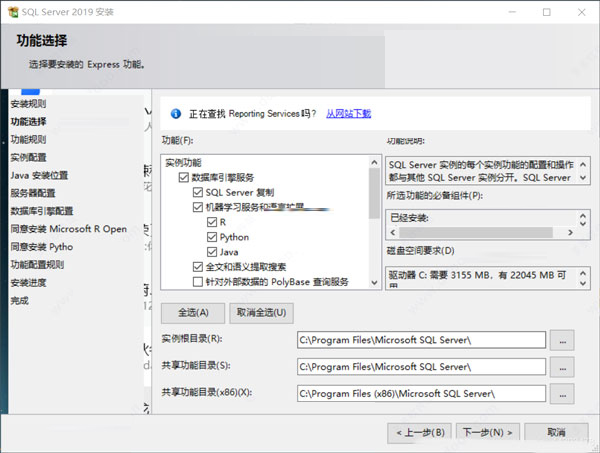Select the 完成 step
600x453 pixels.
(x=20, y=300)
